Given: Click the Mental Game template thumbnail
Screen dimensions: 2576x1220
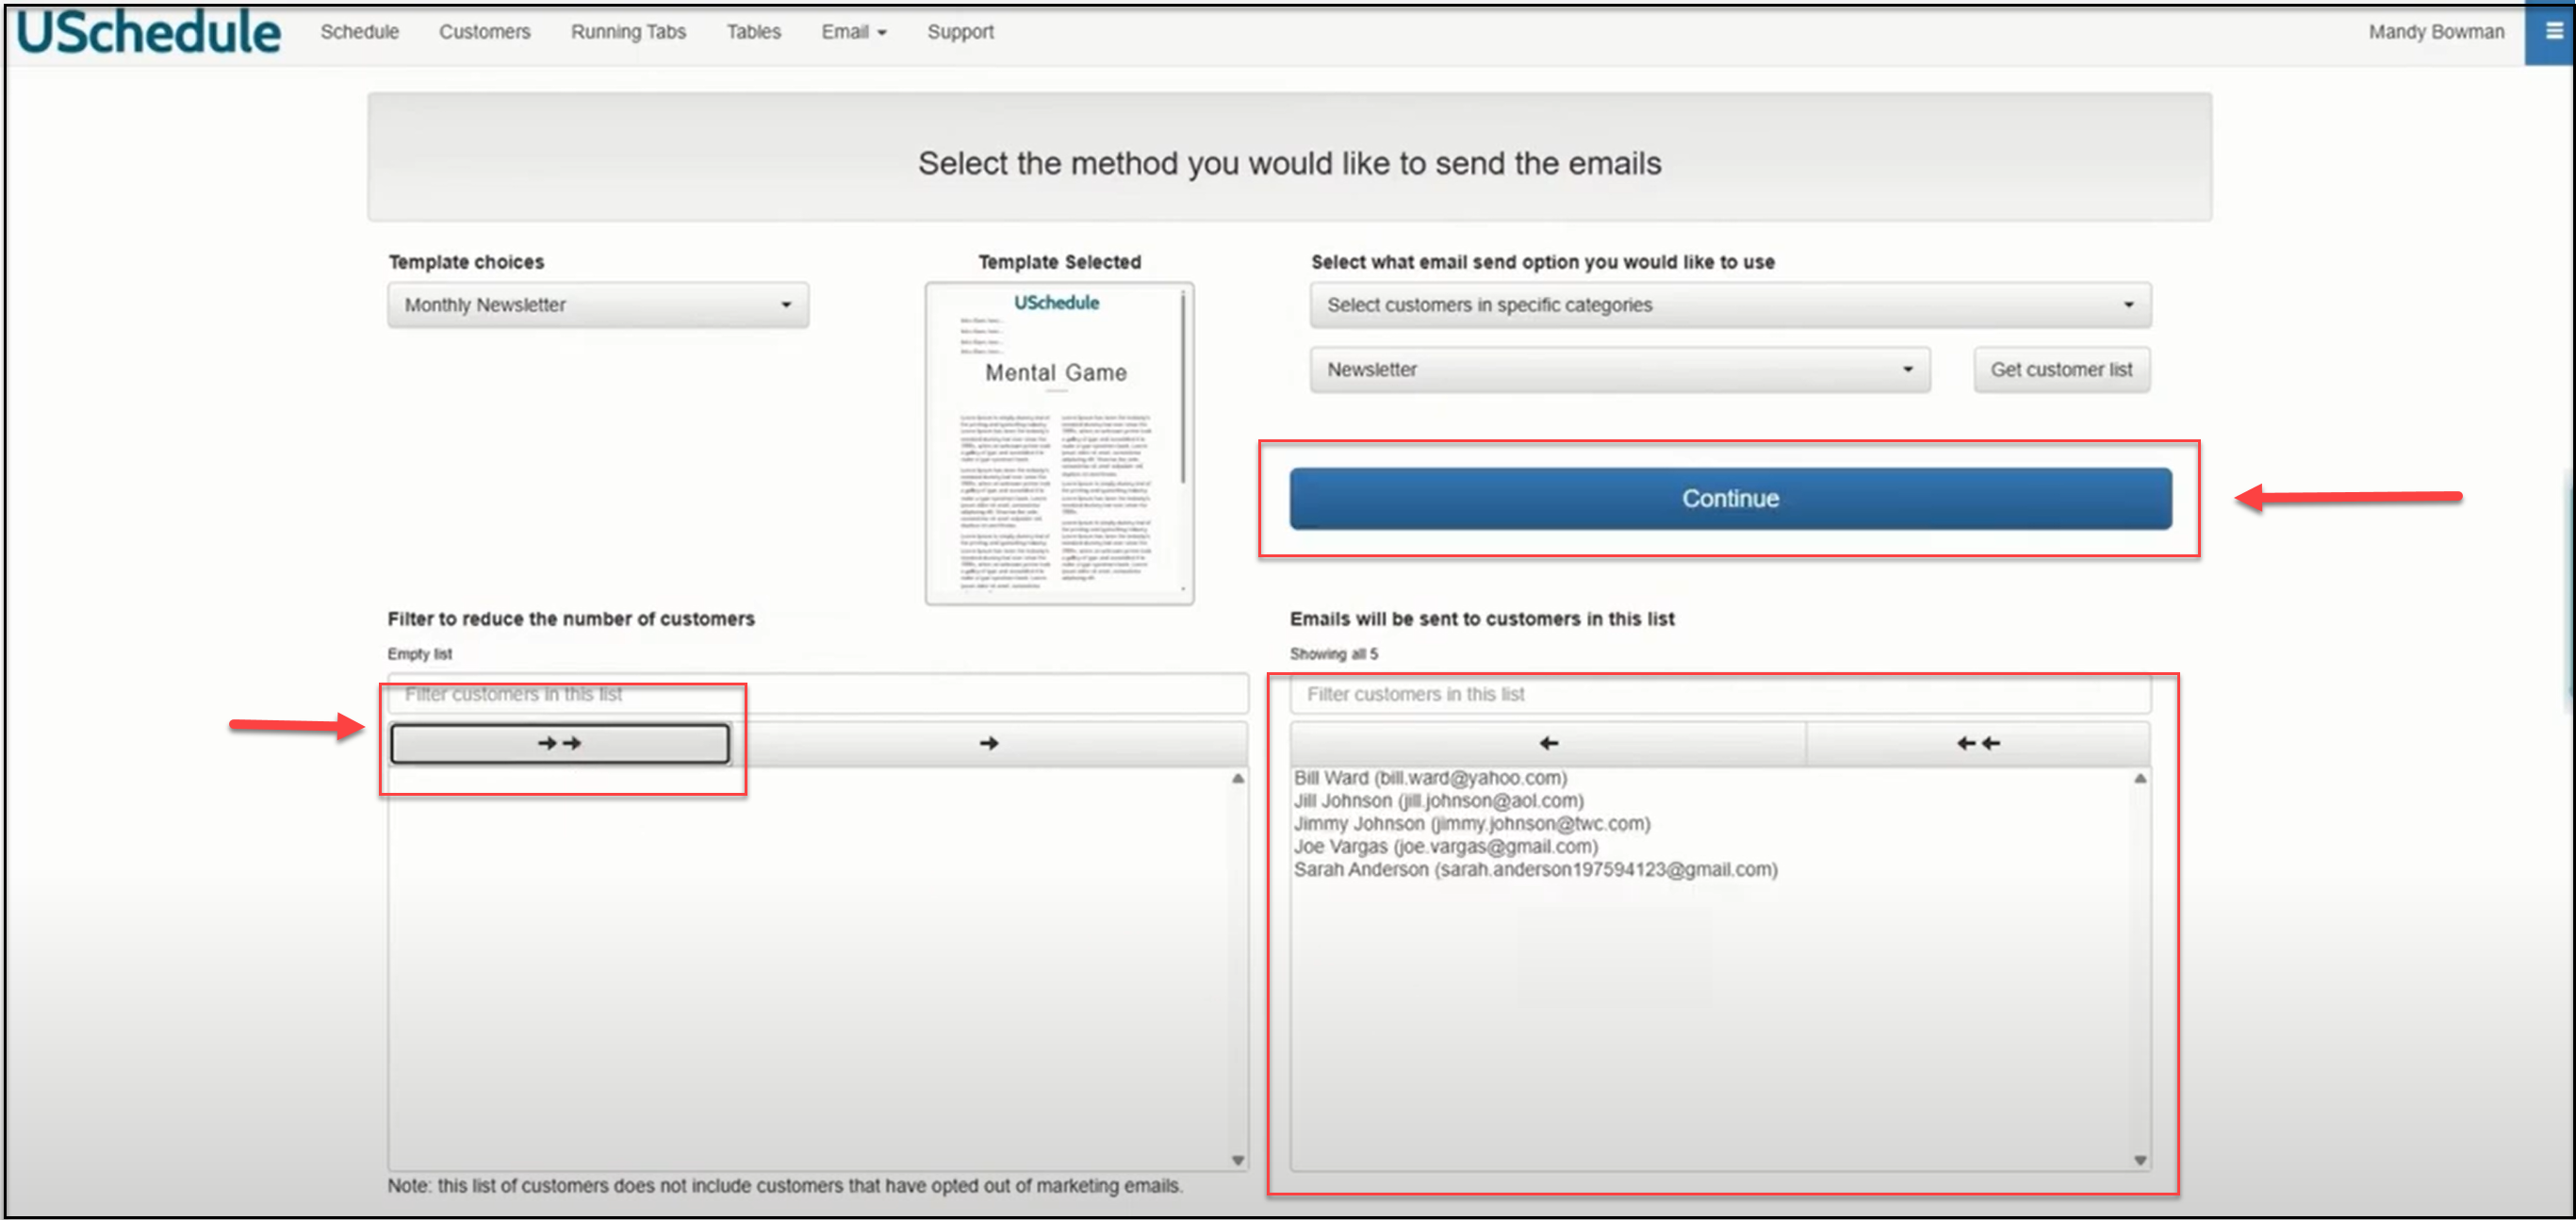Looking at the screenshot, I should coord(1057,443).
